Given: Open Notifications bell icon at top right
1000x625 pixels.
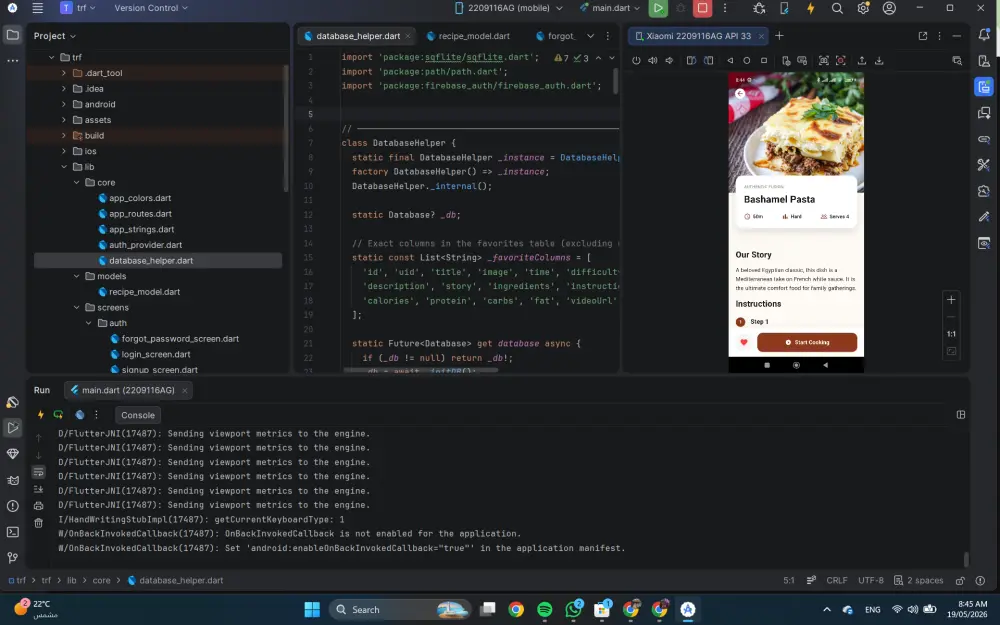Looking at the screenshot, I should pyautogui.click(x=983, y=36).
